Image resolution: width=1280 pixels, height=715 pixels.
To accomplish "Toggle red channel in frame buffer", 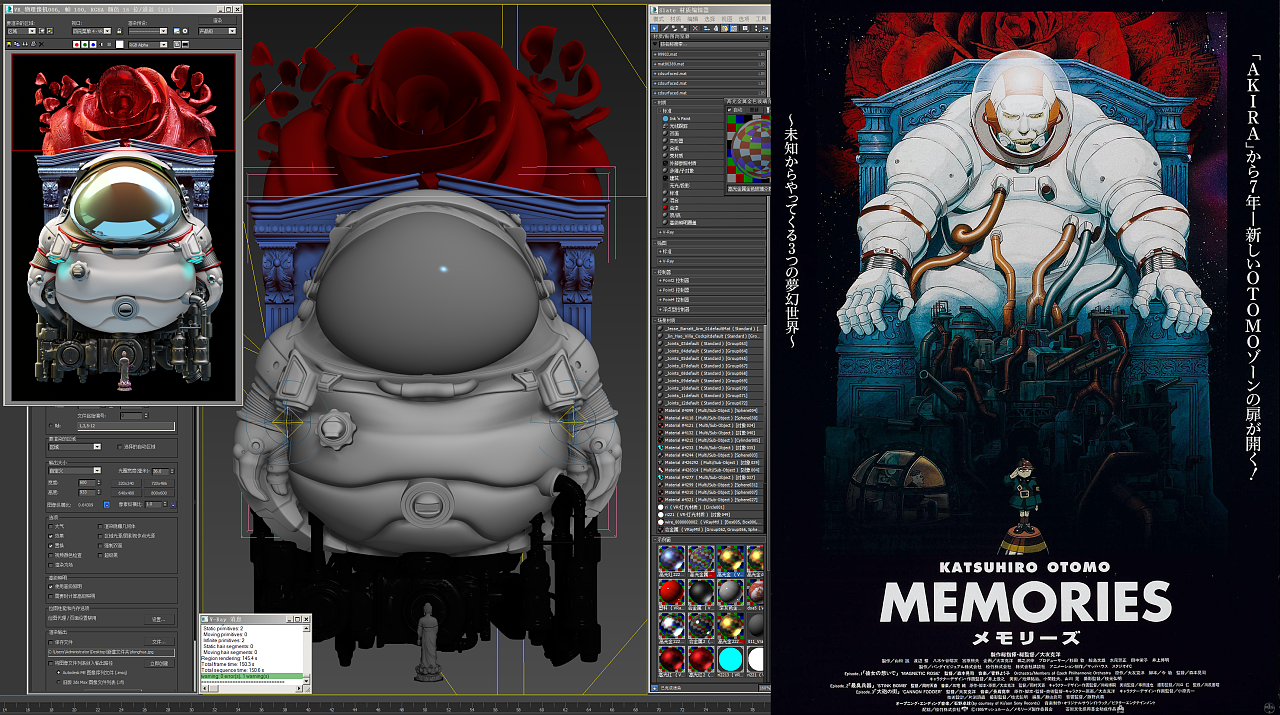I will [x=77, y=45].
